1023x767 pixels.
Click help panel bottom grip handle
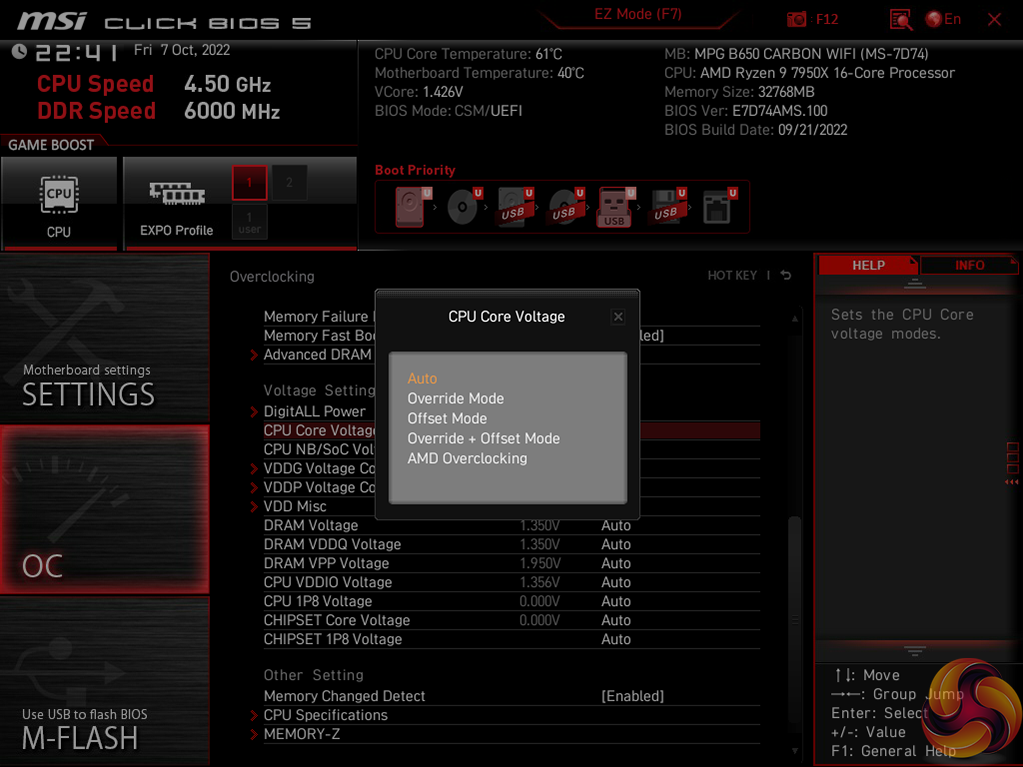pyautogui.click(x=915, y=650)
